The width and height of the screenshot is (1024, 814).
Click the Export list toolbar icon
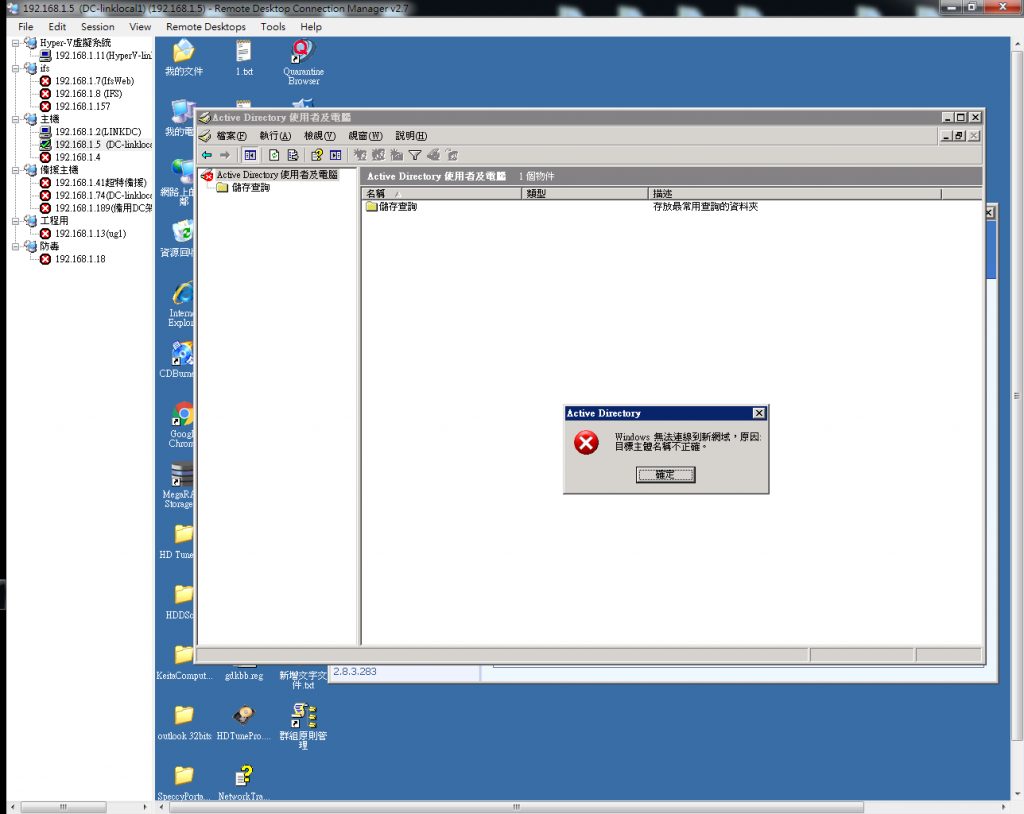pyautogui.click(x=293, y=155)
